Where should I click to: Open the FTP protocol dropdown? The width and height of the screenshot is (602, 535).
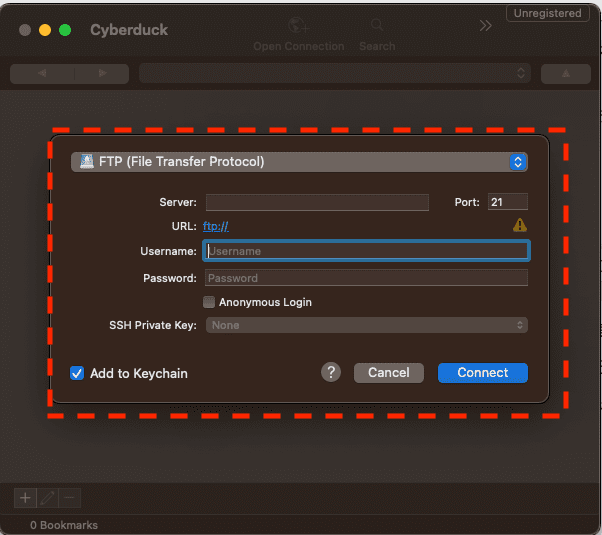[299, 162]
